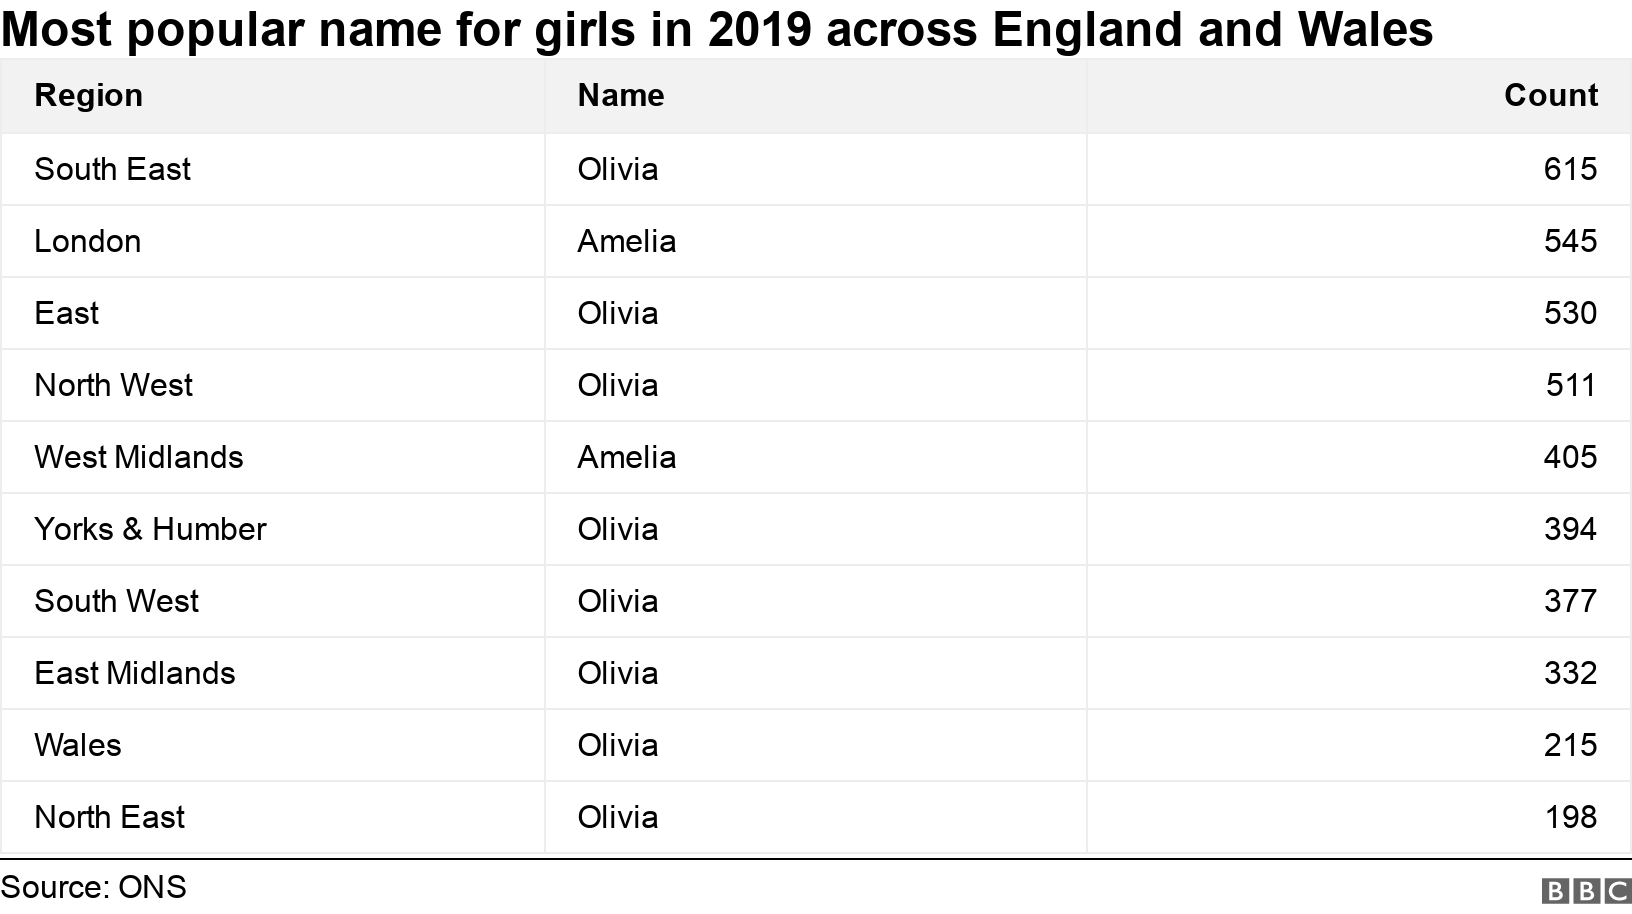This screenshot has width=1632, height=914.
Task: Click the Count column header
Action: [x=1550, y=96]
